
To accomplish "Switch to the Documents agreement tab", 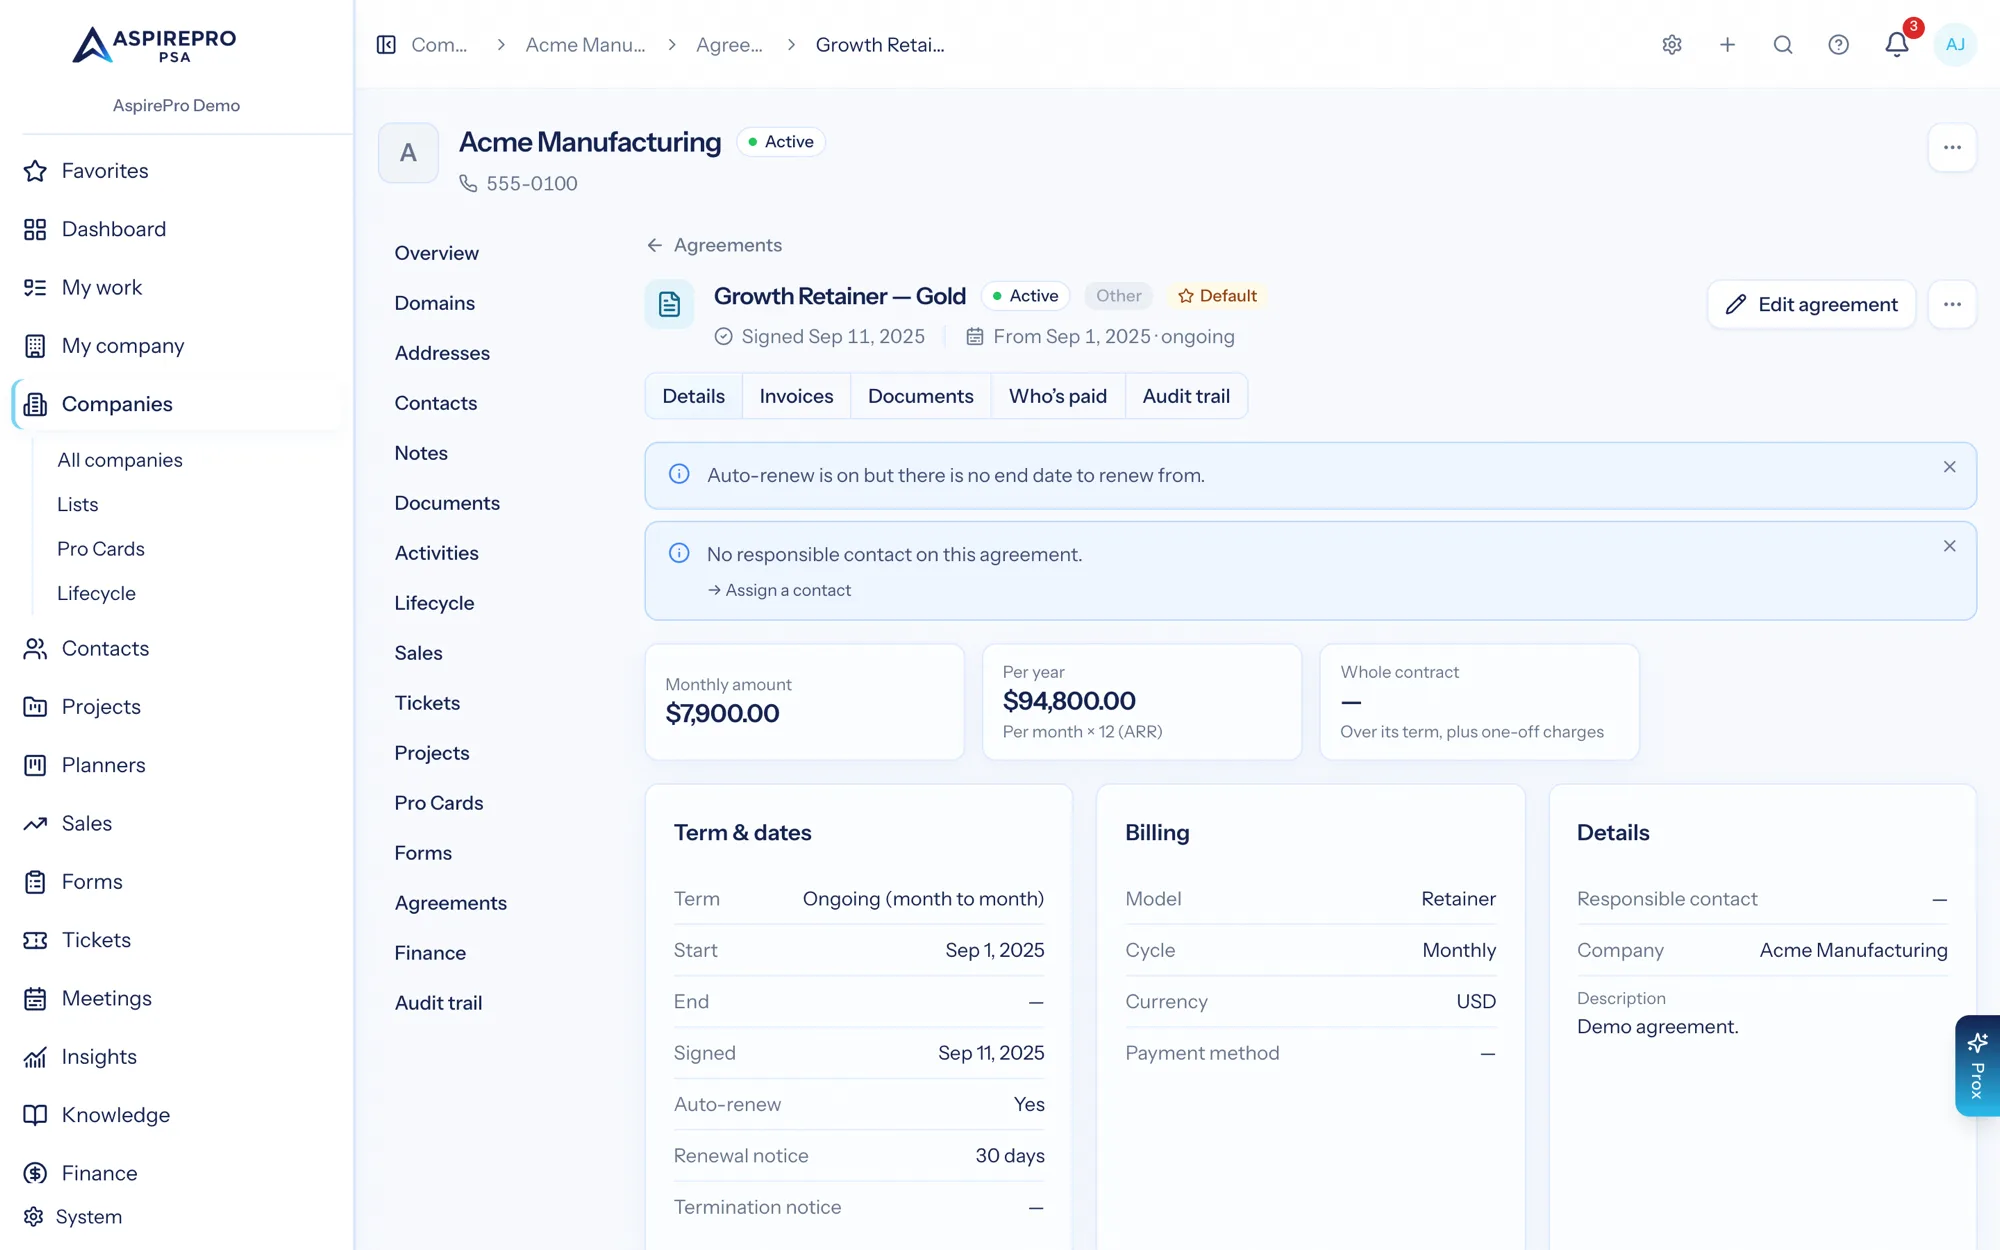I will [920, 396].
